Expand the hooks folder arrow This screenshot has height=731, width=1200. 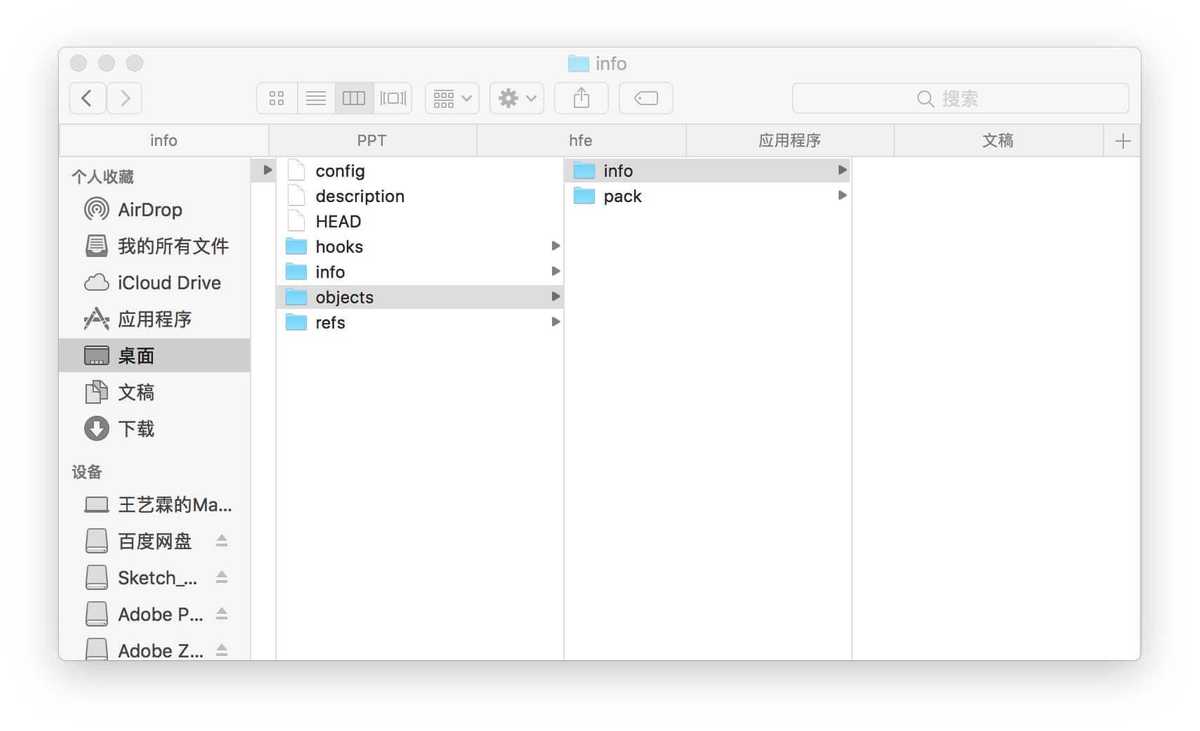pyautogui.click(x=555, y=246)
